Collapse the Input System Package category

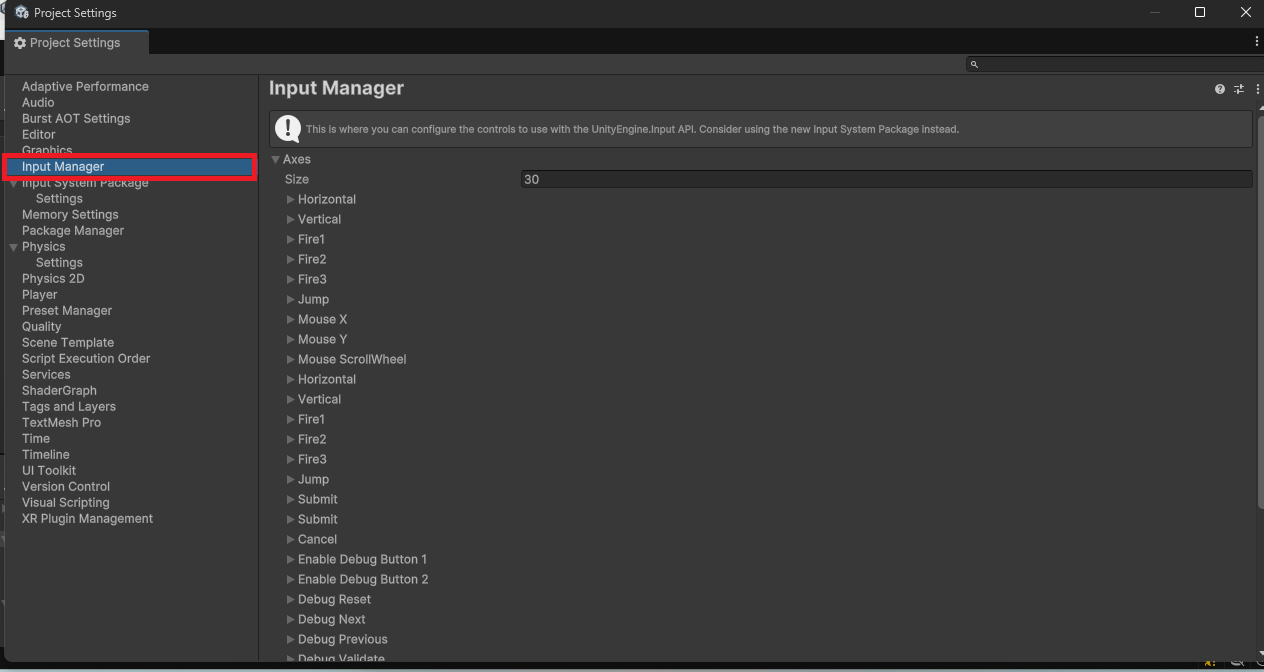click(12, 182)
